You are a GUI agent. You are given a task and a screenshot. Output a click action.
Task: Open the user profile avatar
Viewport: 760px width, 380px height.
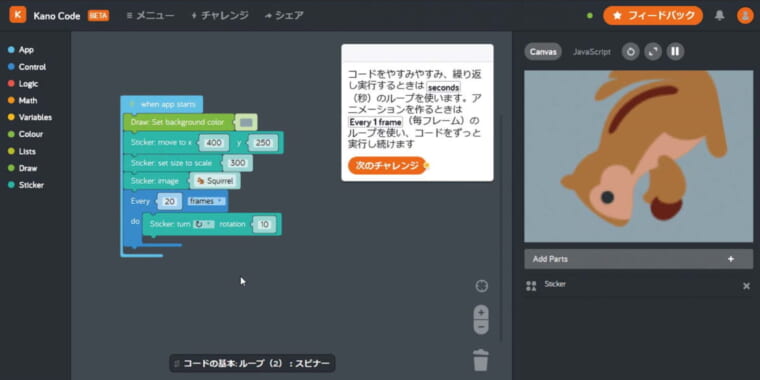coord(745,16)
